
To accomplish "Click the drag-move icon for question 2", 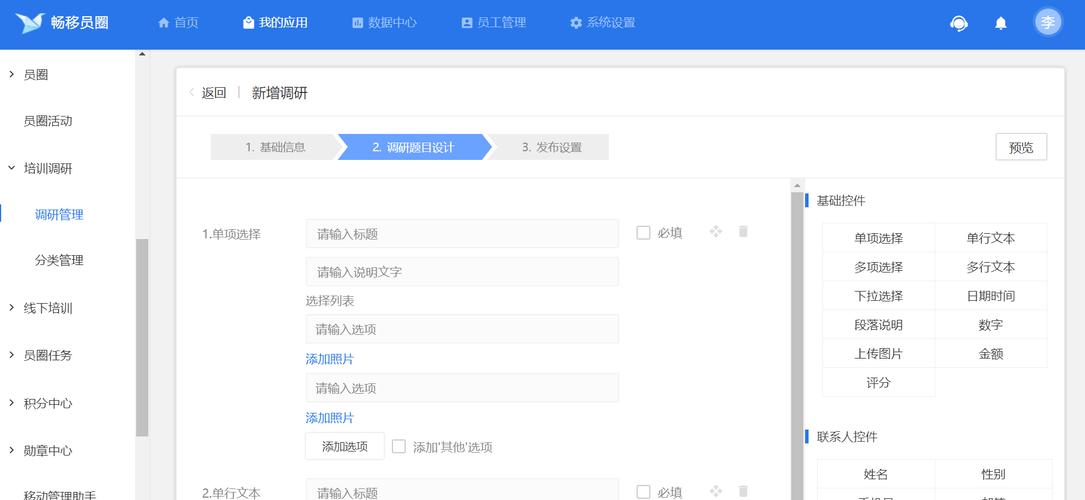I will (716, 491).
